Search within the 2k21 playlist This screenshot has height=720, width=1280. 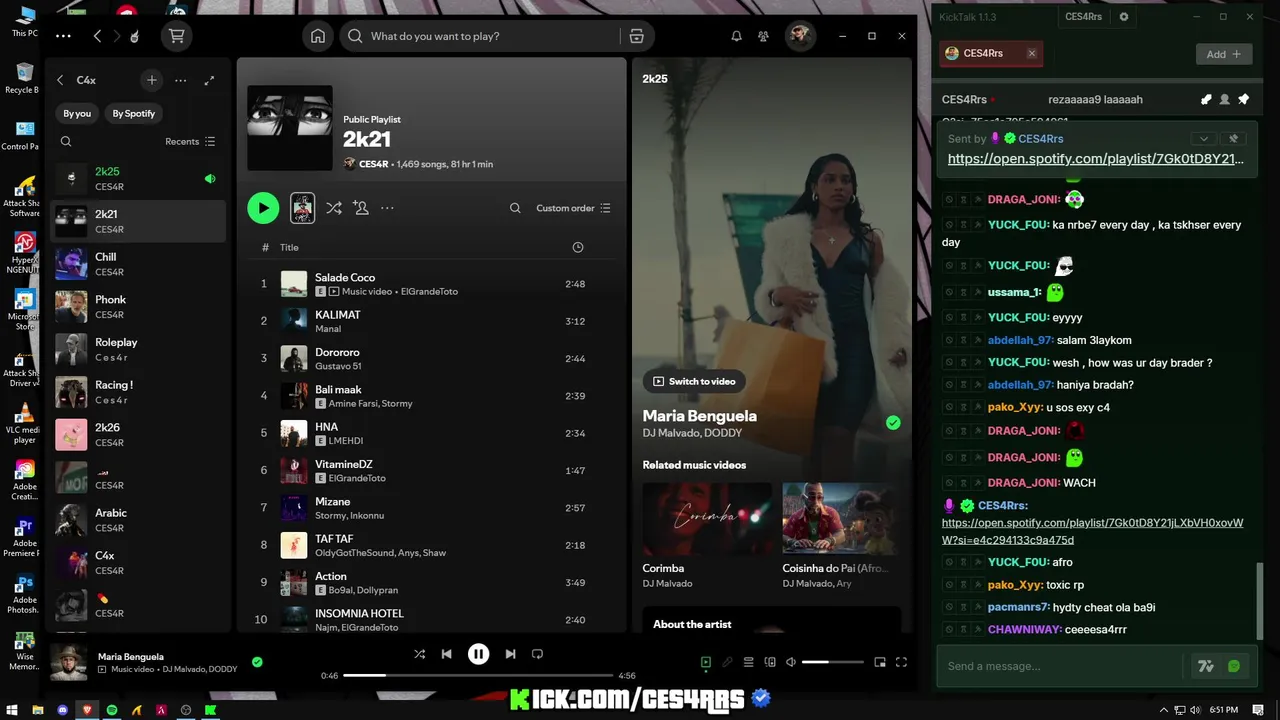pos(515,208)
